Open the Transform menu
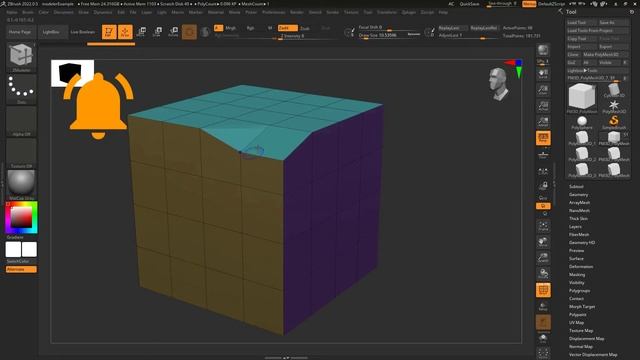 click(387, 12)
